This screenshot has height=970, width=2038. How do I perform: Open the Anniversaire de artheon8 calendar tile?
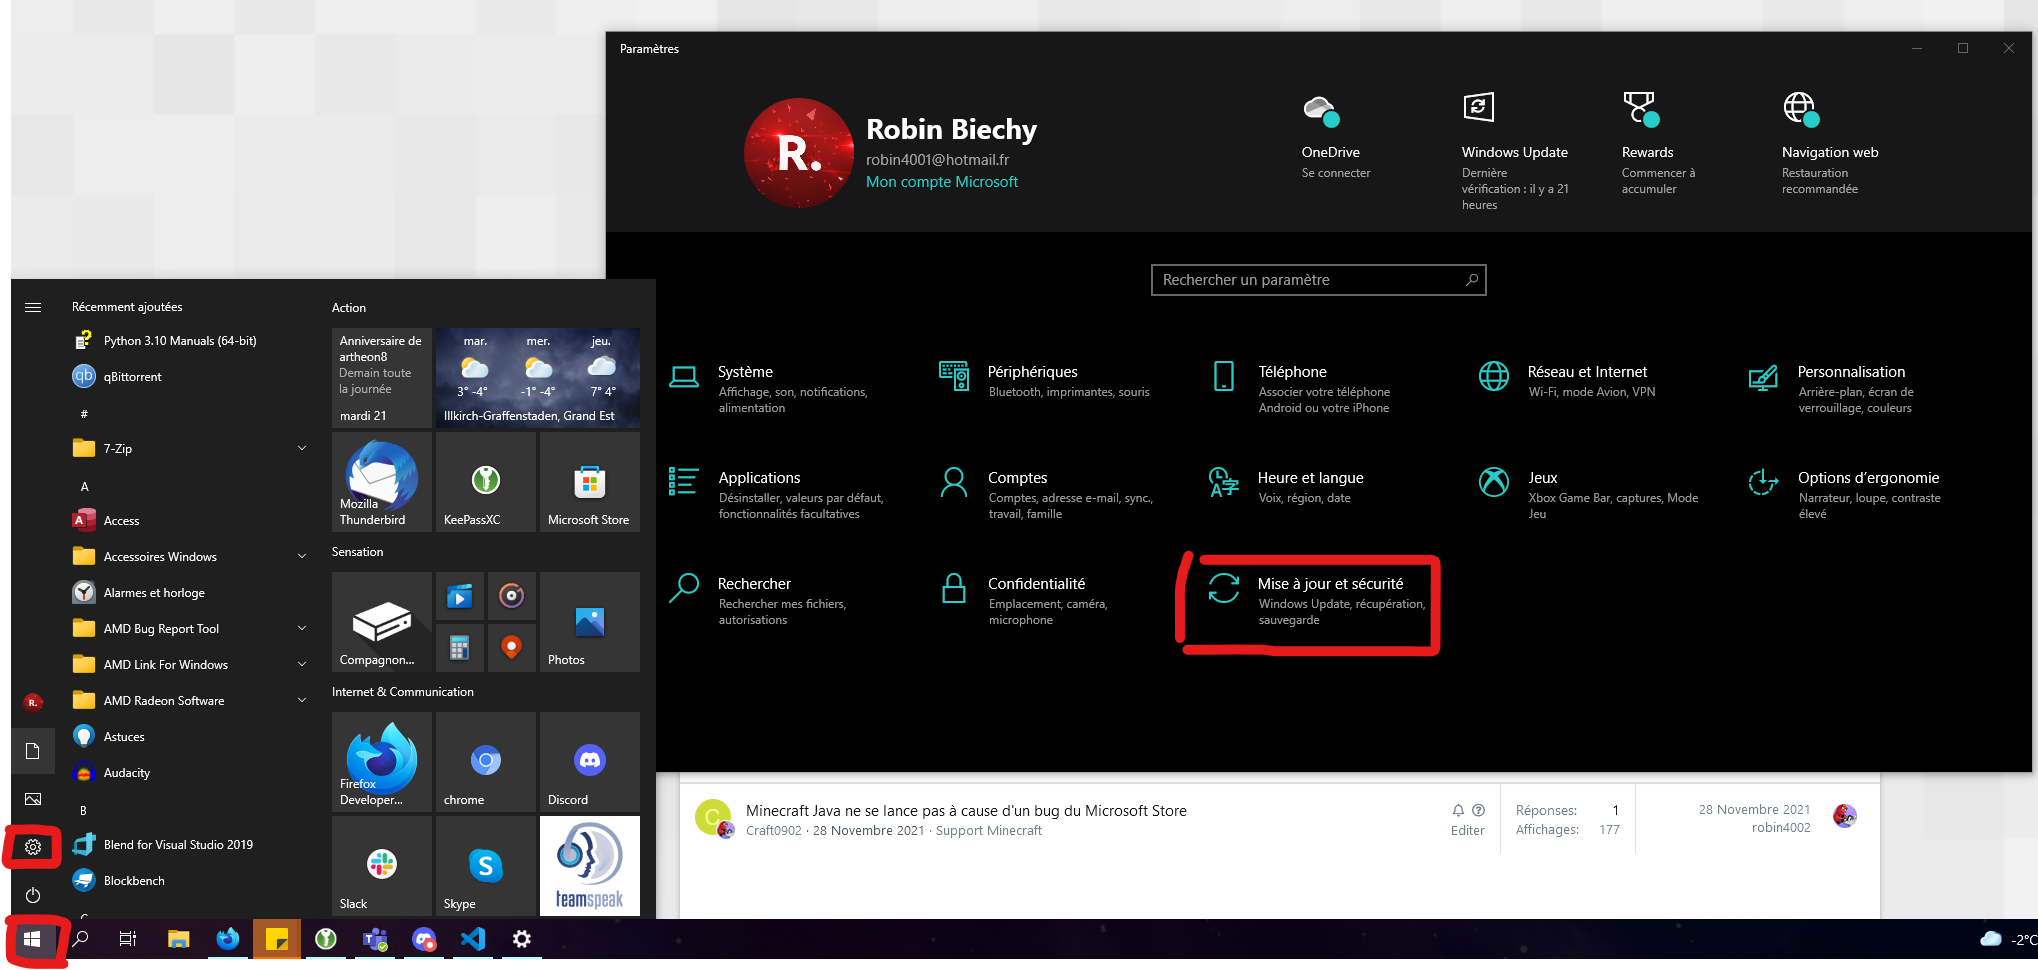(x=382, y=378)
